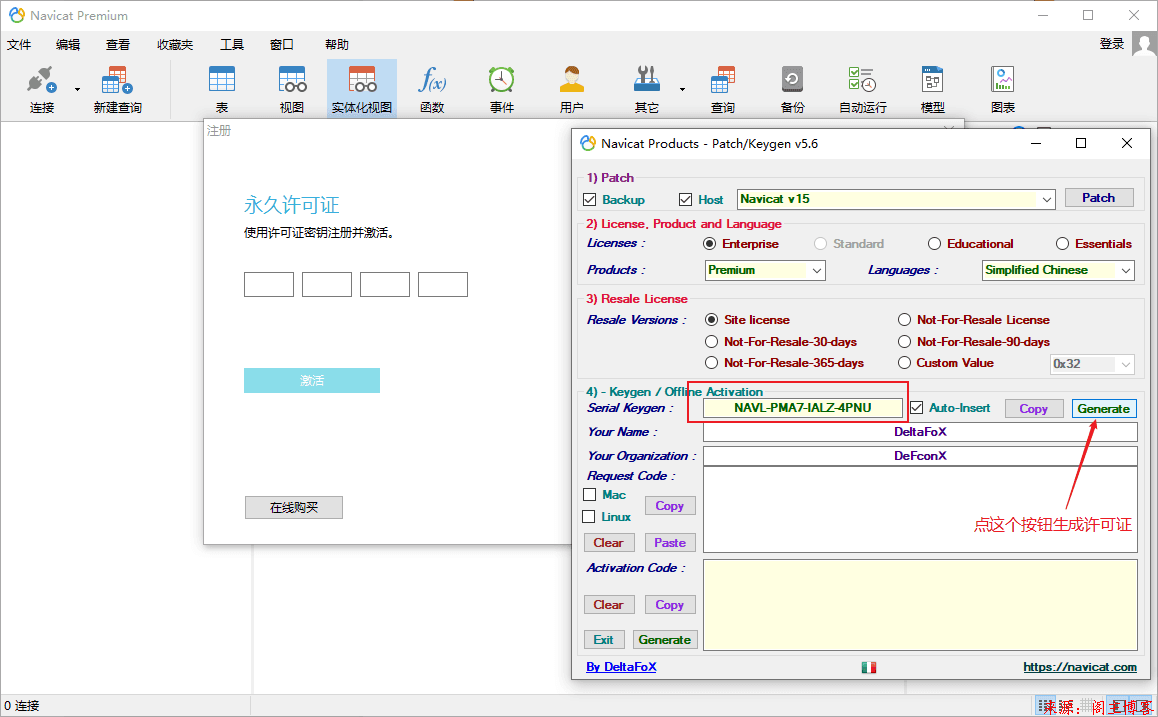Enable the Linux checkbox under Request Code
The width and height of the screenshot is (1158, 717).
tap(589, 516)
